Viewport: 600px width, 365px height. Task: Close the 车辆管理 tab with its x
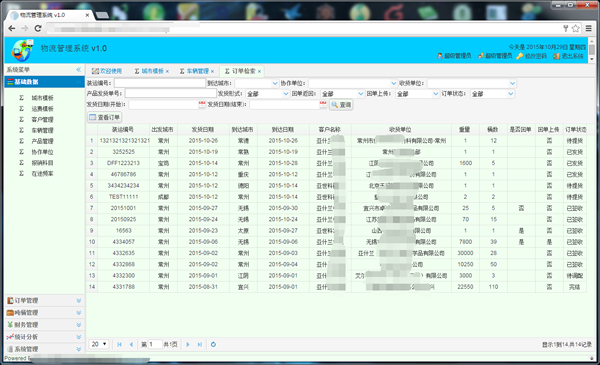pos(212,72)
